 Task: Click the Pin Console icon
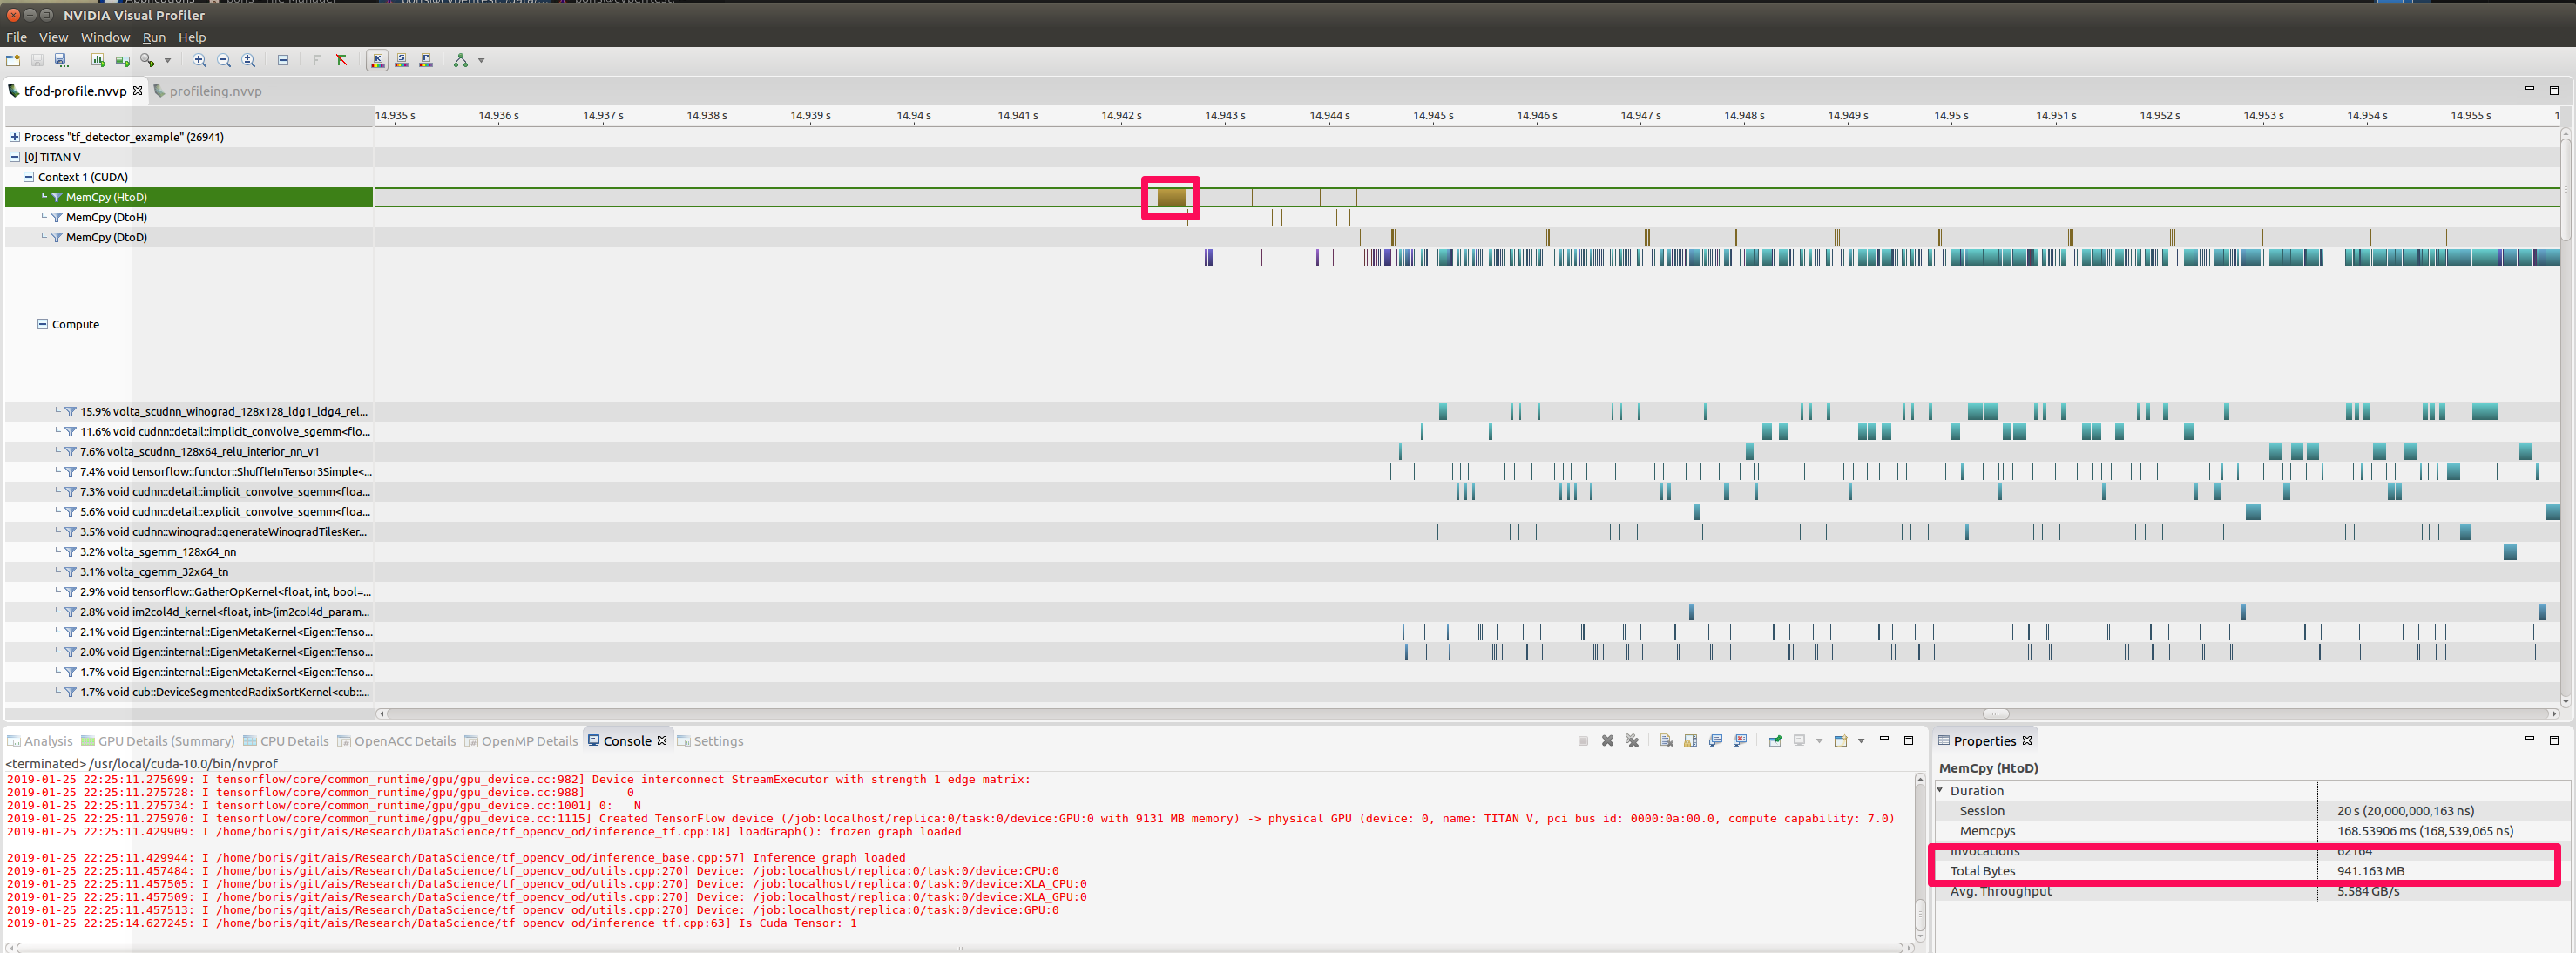click(x=1775, y=741)
